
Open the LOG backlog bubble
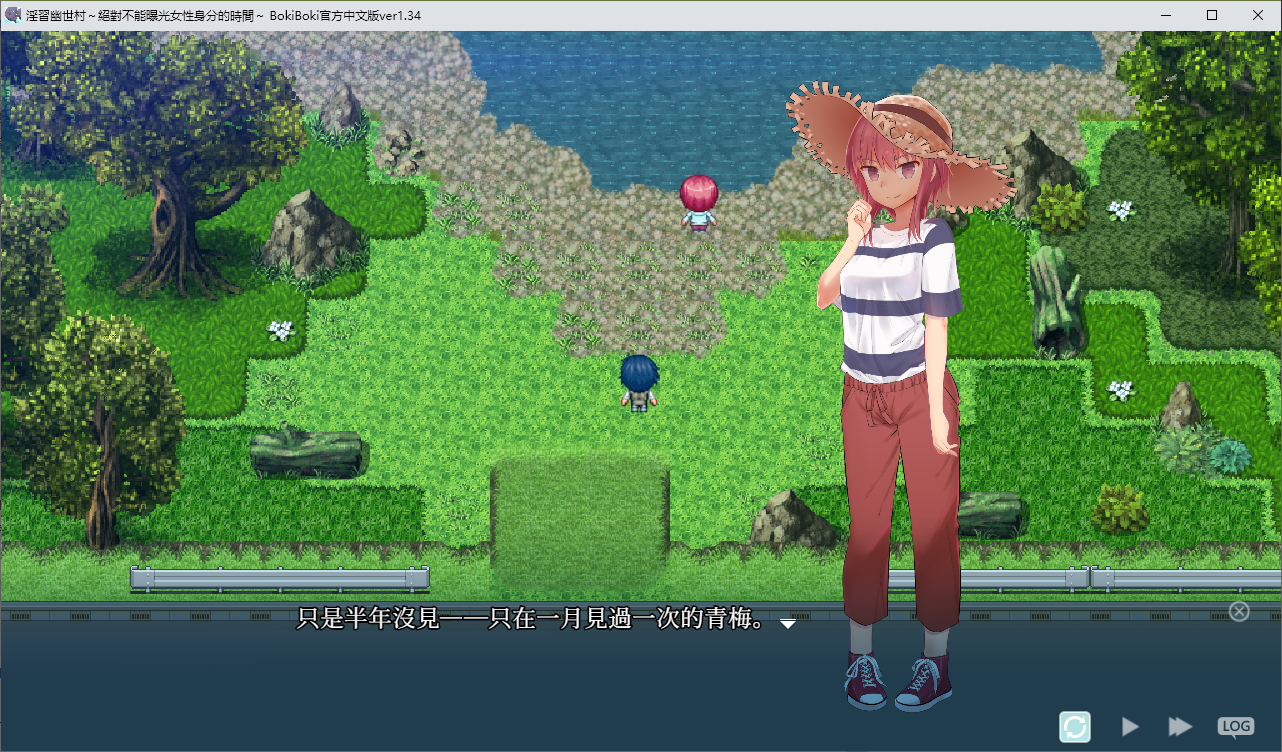1236,726
